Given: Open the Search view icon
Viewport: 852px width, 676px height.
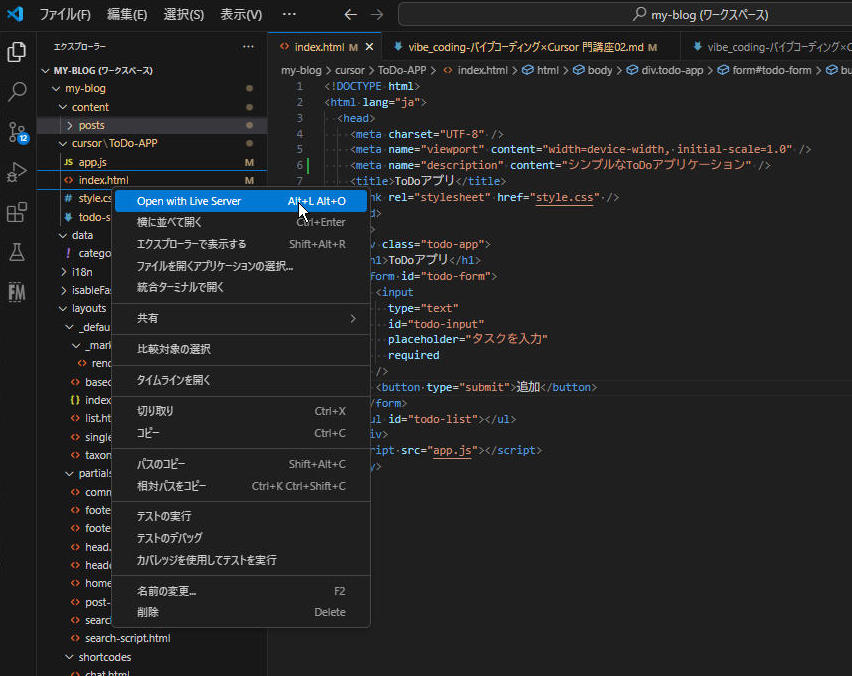Looking at the screenshot, I should [x=17, y=92].
